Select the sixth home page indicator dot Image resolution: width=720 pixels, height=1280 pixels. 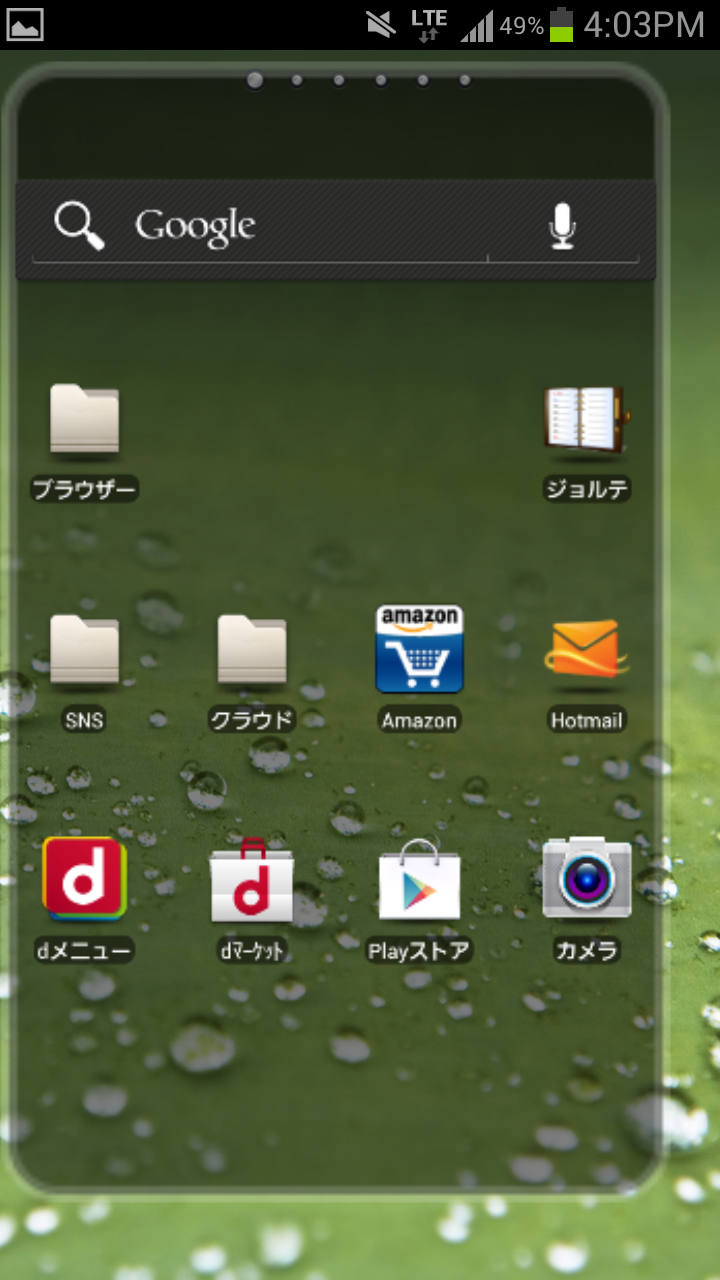click(465, 80)
